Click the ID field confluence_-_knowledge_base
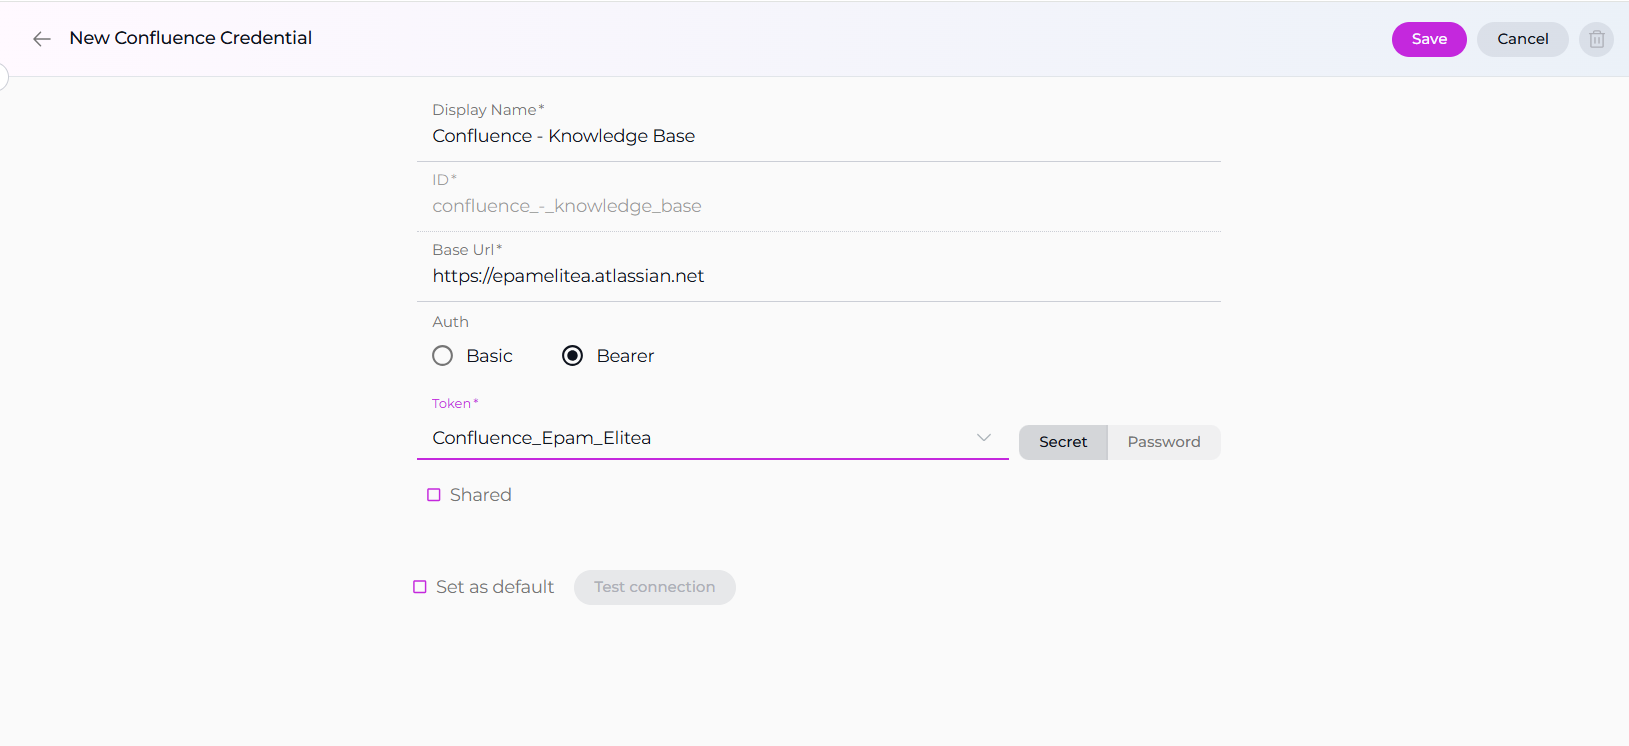 [567, 206]
